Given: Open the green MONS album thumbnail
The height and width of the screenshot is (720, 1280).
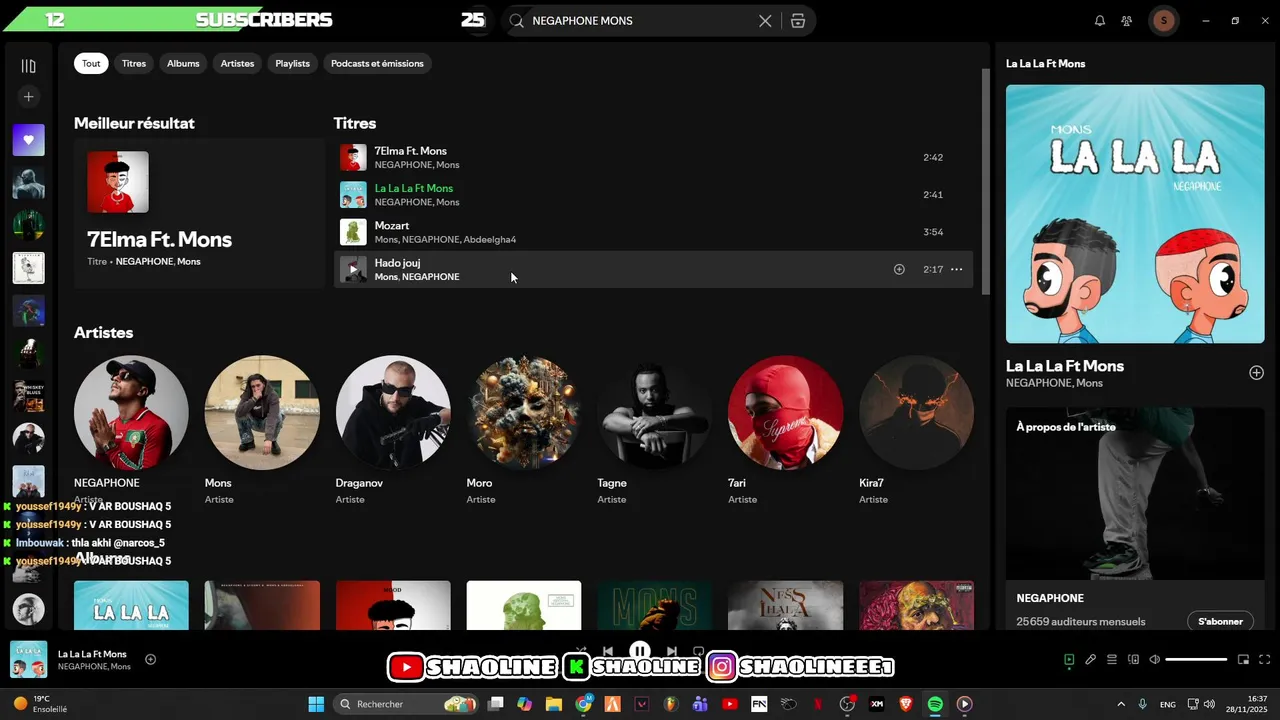Looking at the screenshot, I should pyautogui.click(x=655, y=605).
